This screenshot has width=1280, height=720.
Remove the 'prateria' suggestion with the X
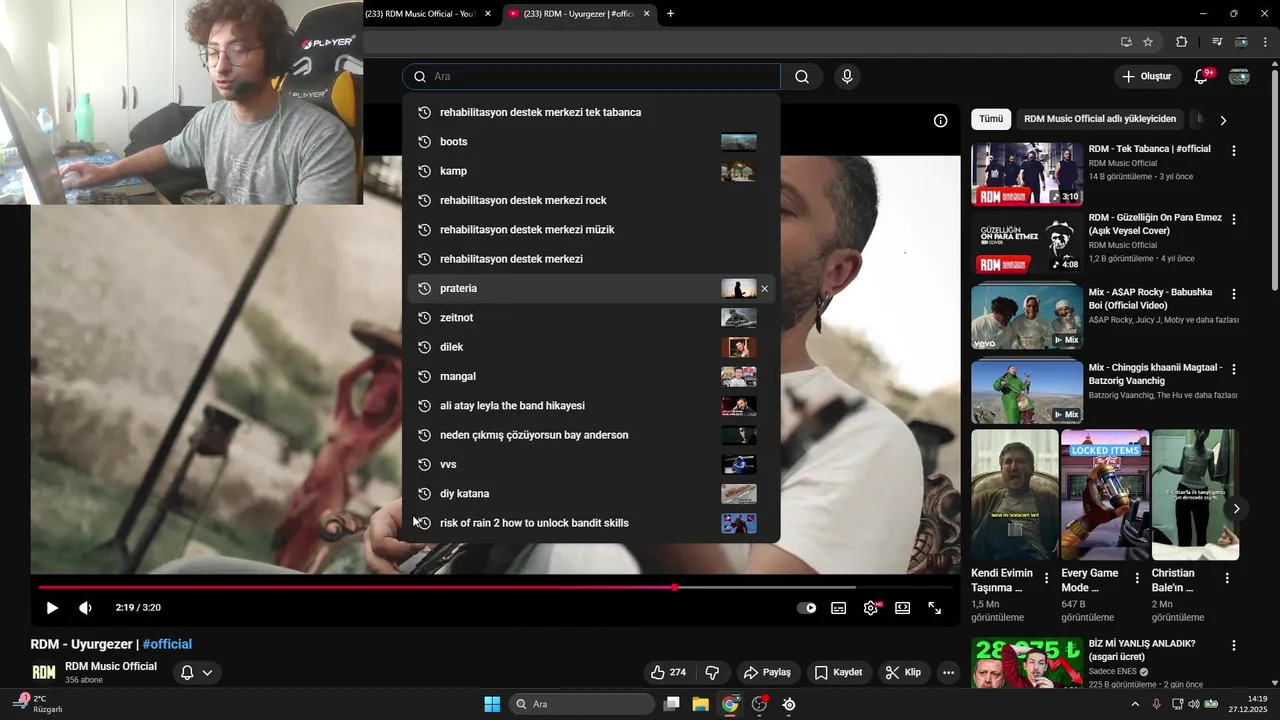[765, 289]
